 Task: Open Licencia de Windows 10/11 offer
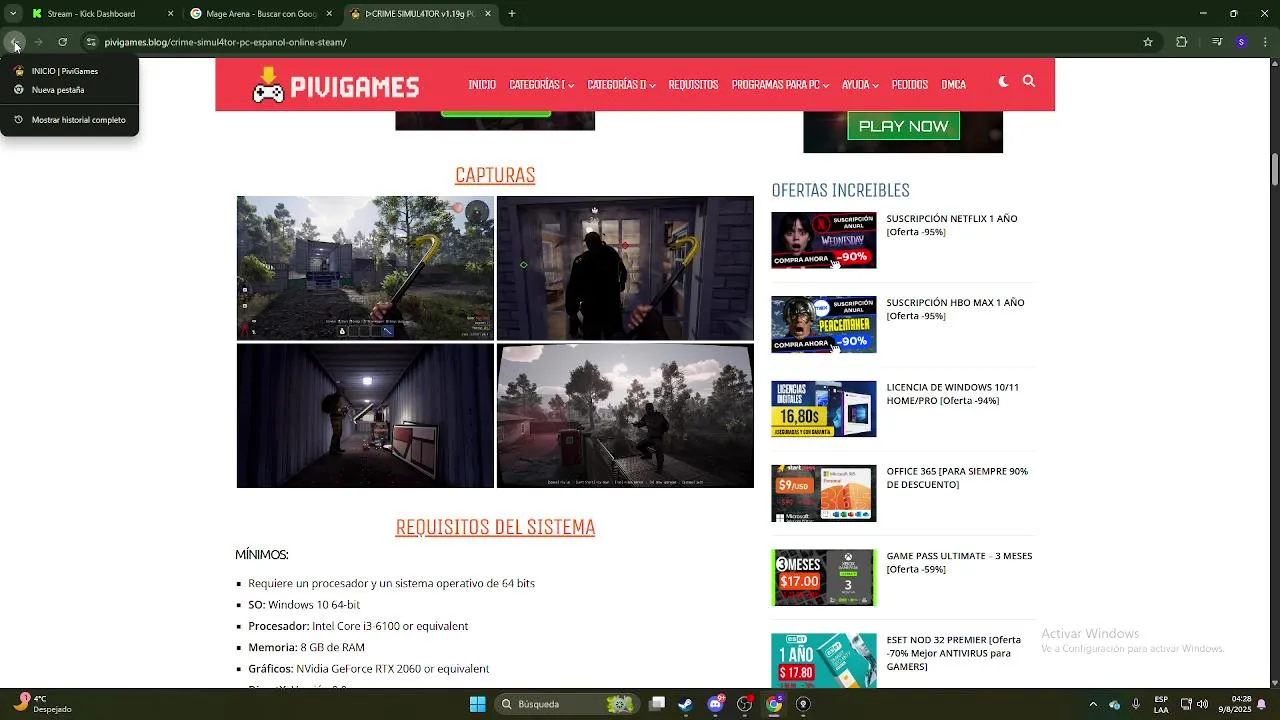[x=953, y=394]
